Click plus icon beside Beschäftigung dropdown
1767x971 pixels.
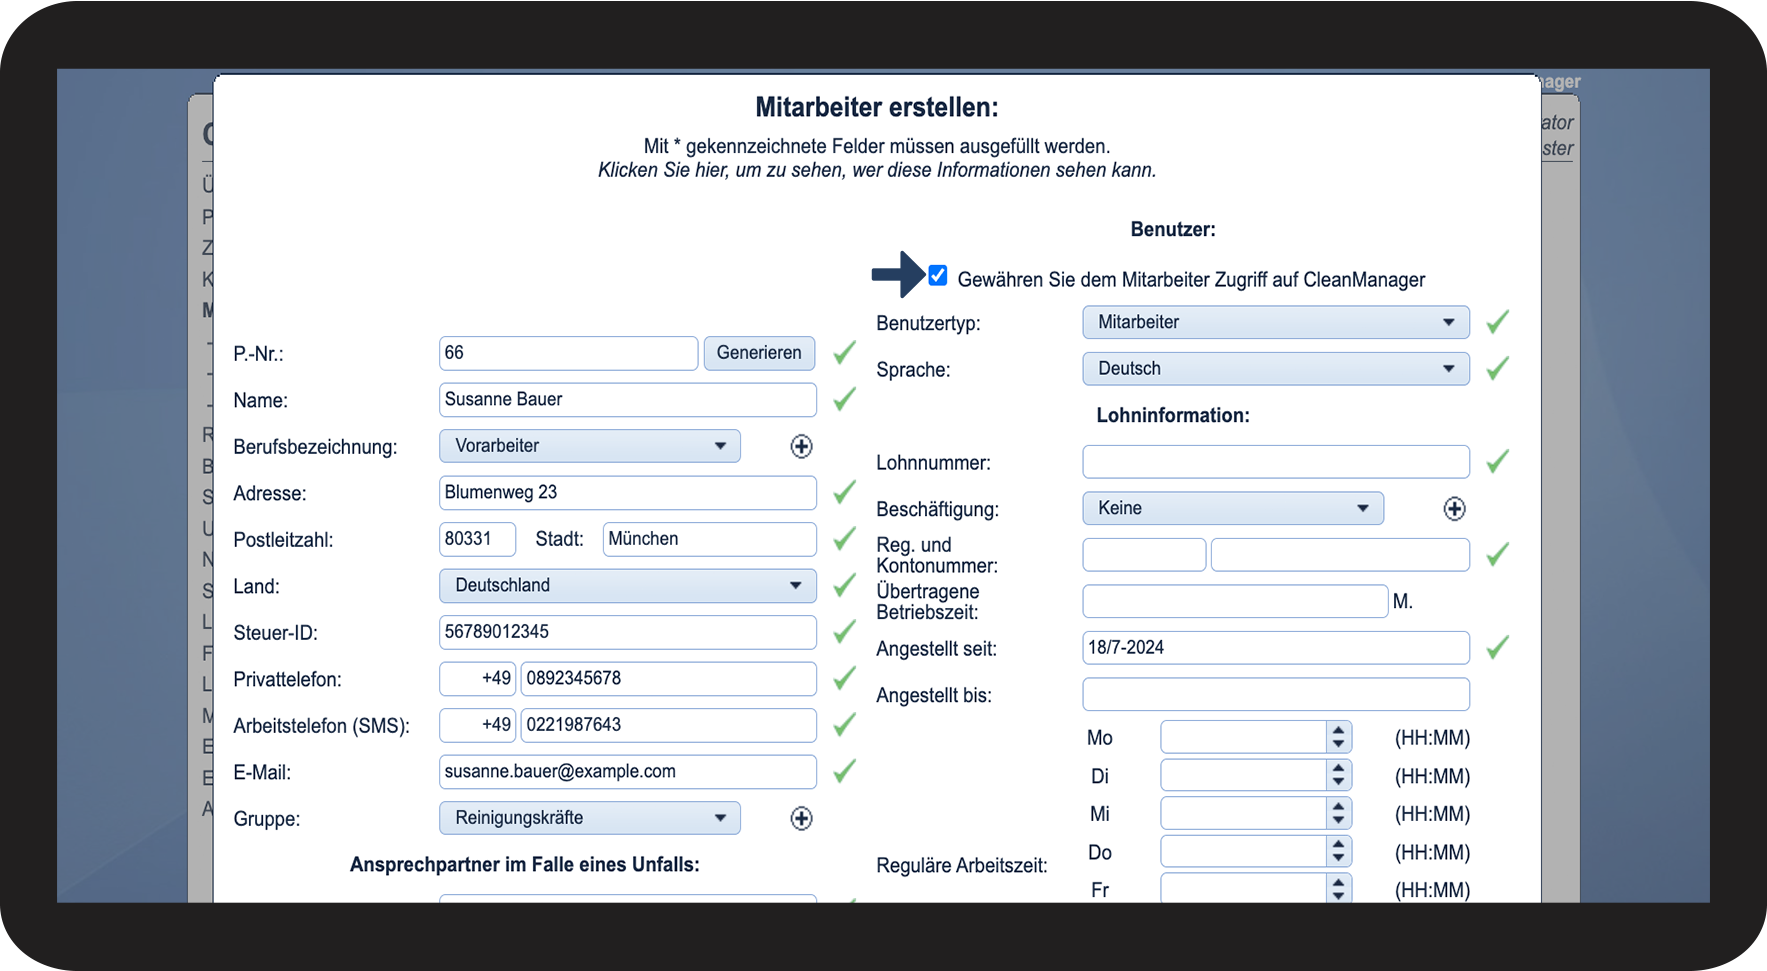1454,509
